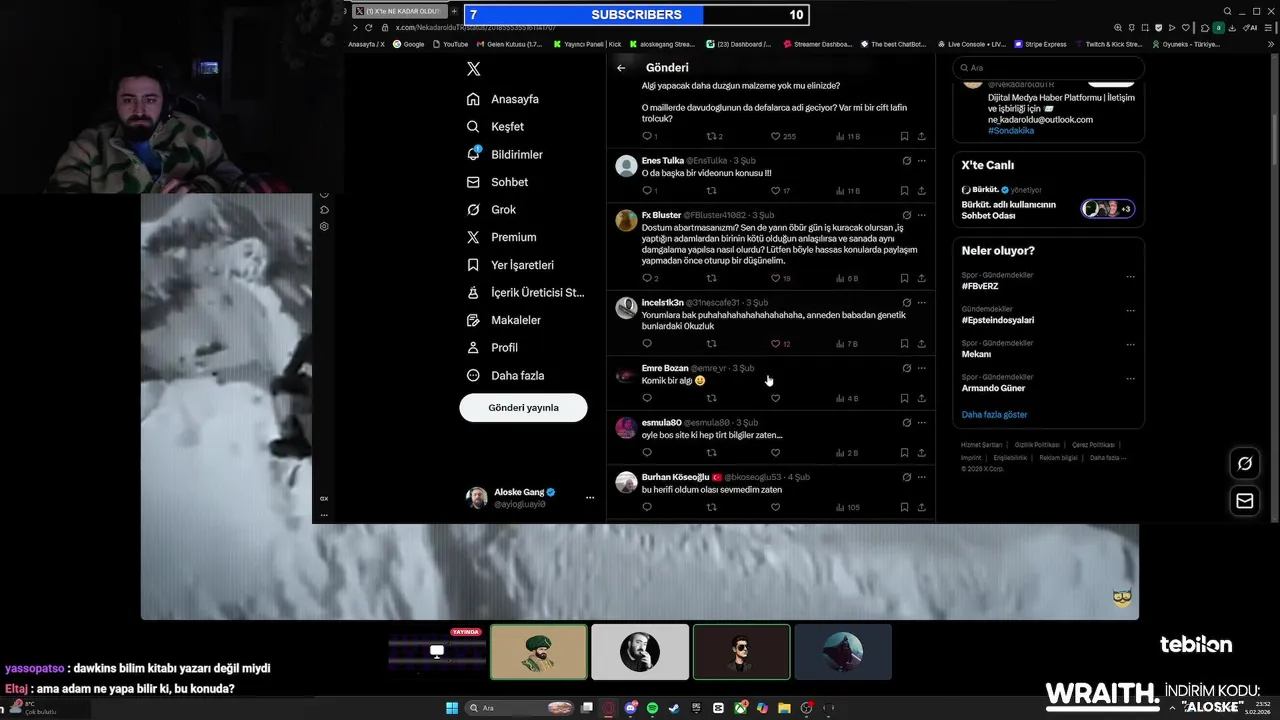Open the floating messages envelope button
Image resolution: width=1280 pixels, height=720 pixels.
pos(1245,501)
